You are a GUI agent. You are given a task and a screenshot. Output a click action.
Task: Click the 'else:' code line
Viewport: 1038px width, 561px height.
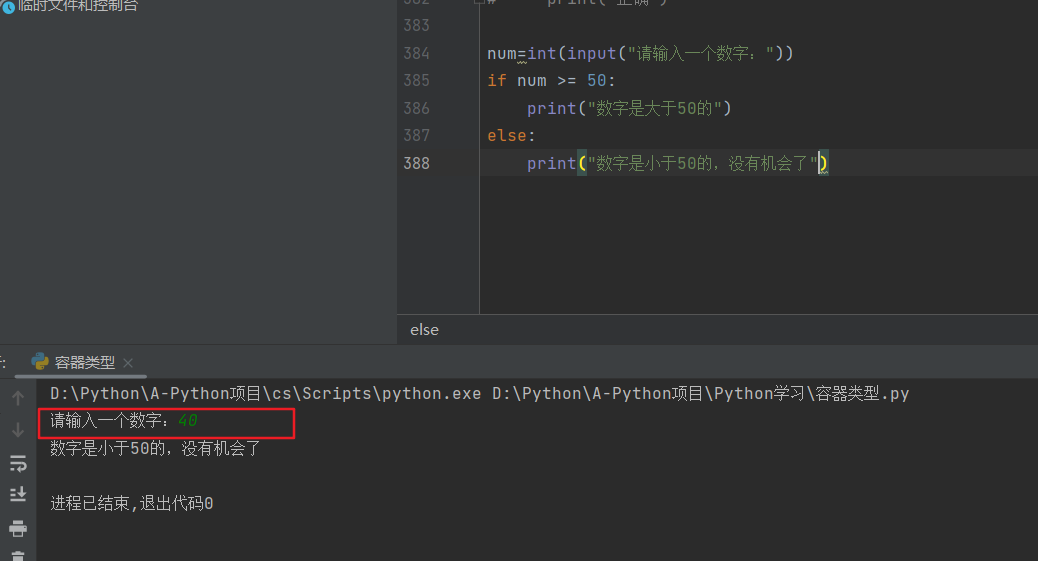[x=511, y=136]
